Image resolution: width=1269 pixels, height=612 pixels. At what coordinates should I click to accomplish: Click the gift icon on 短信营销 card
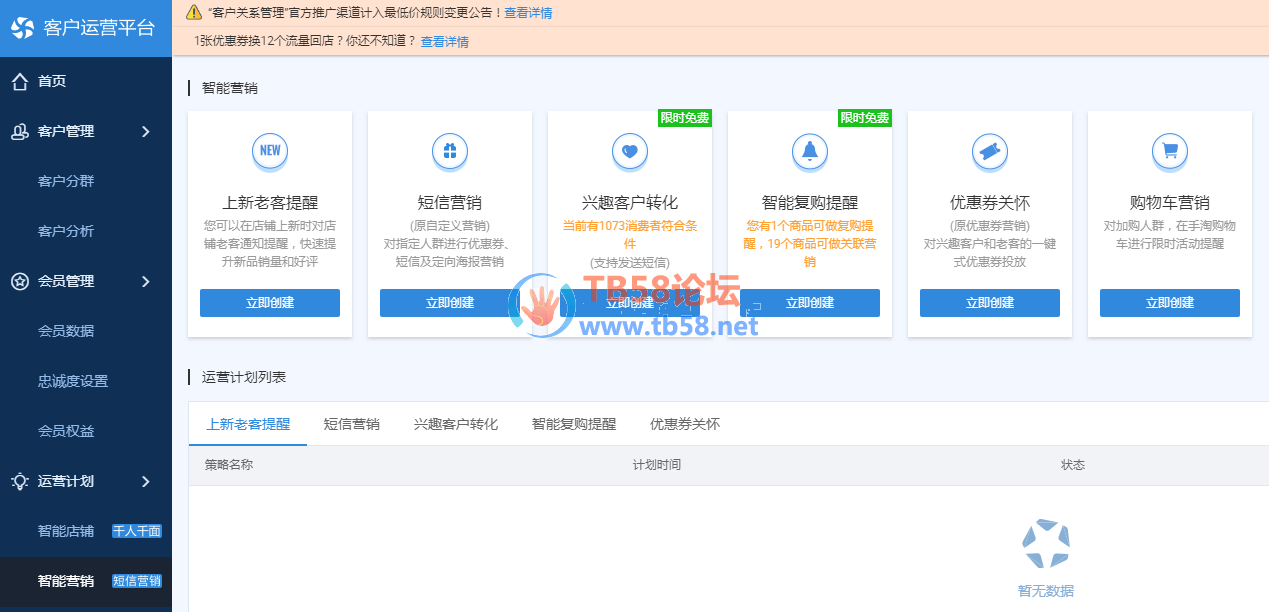click(450, 151)
